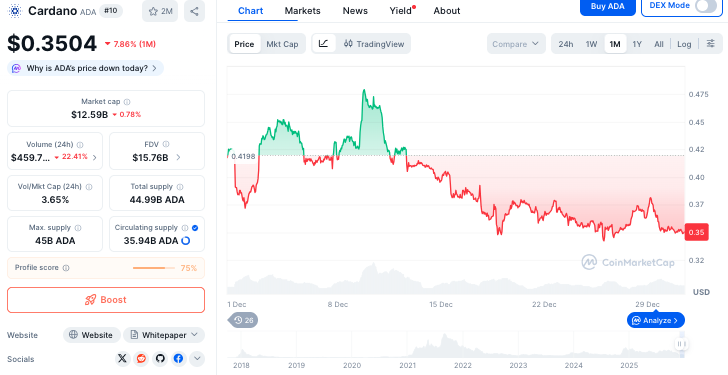Click the Market cap info icon
The width and height of the screenshot is (728, 375).
[127, 102]
